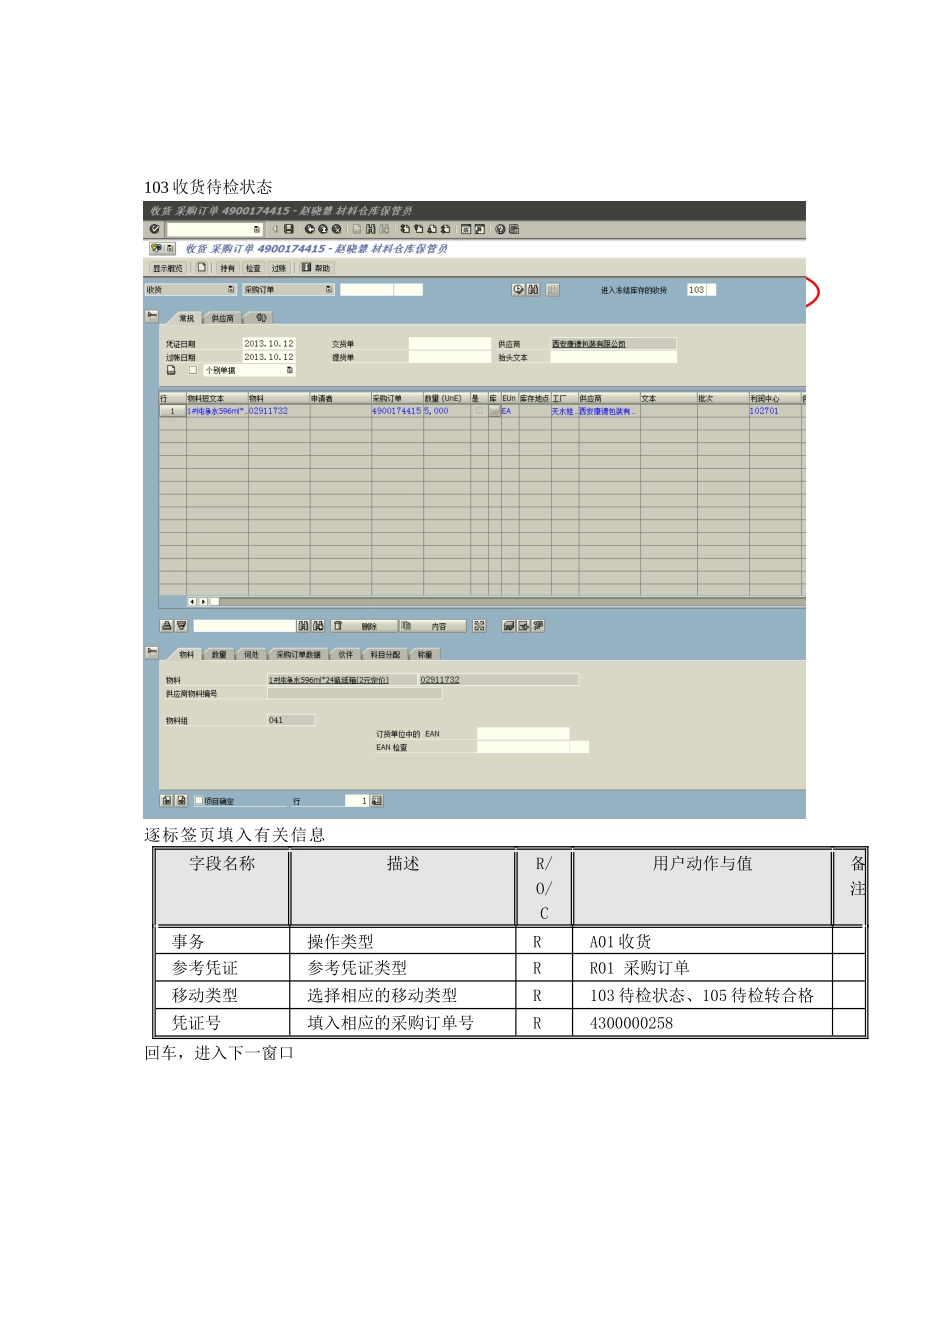Click the Generate shortcut icon
Screen dimensions: 950x1344
coord(480,229)
